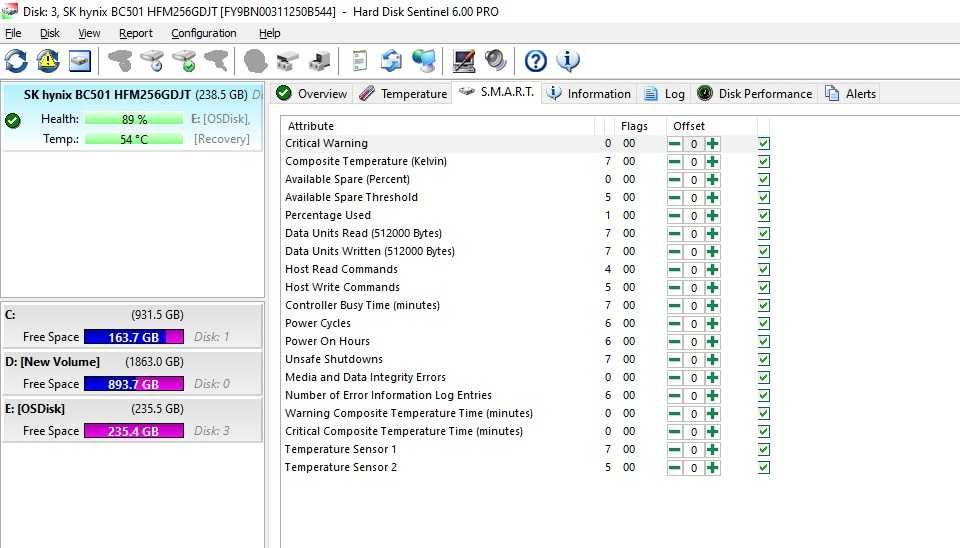This screenshot has width=960, height=548.
Task: Click the yellow warning refresh toolbar icon
Action: click(48, 61)
